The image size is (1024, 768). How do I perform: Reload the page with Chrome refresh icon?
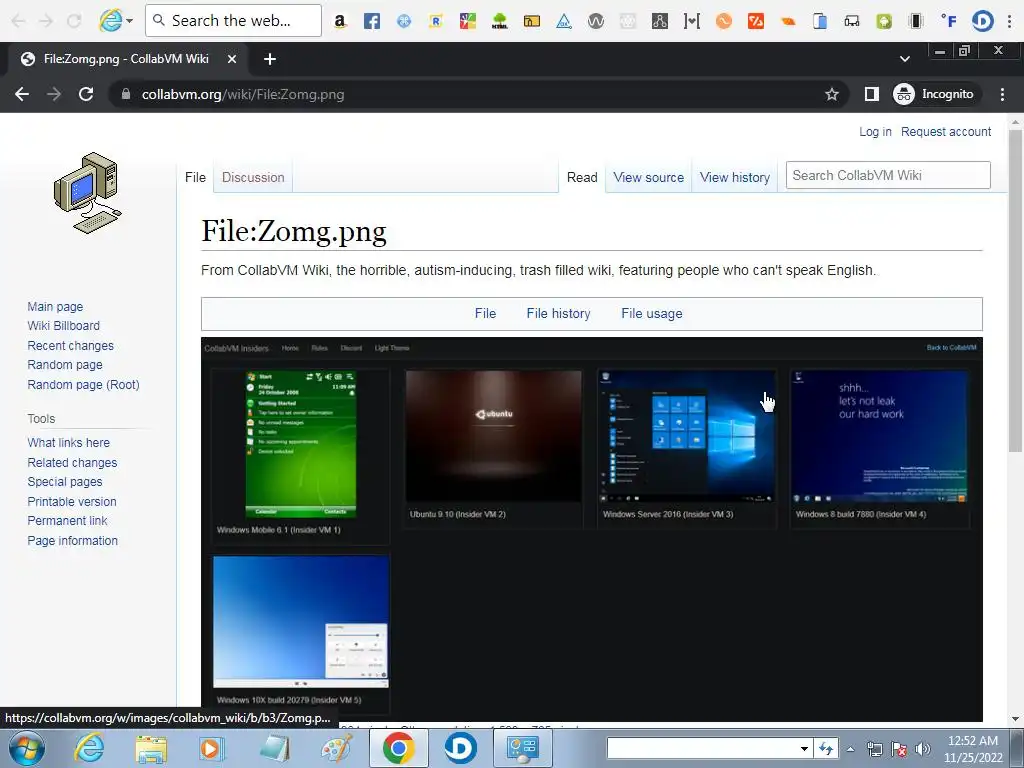[86, 94]
